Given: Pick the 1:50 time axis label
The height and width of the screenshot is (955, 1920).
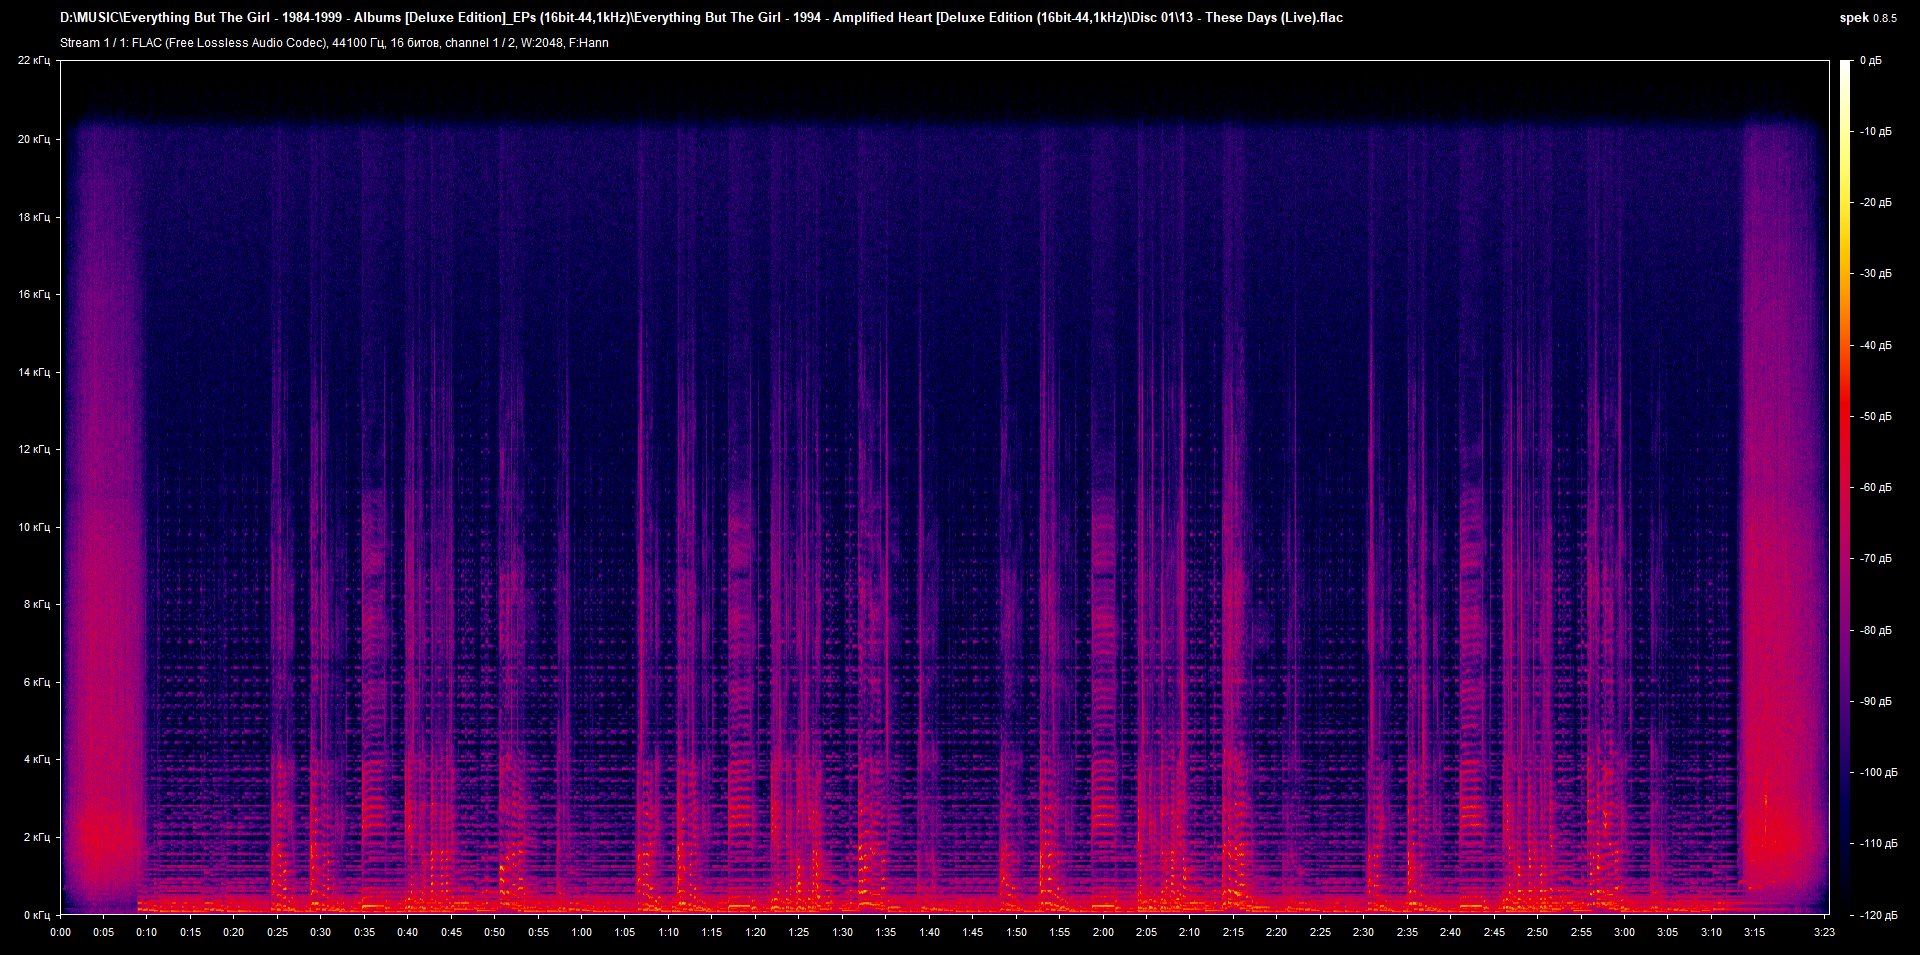Looking at the screenshot, I should click(1016, 932).
